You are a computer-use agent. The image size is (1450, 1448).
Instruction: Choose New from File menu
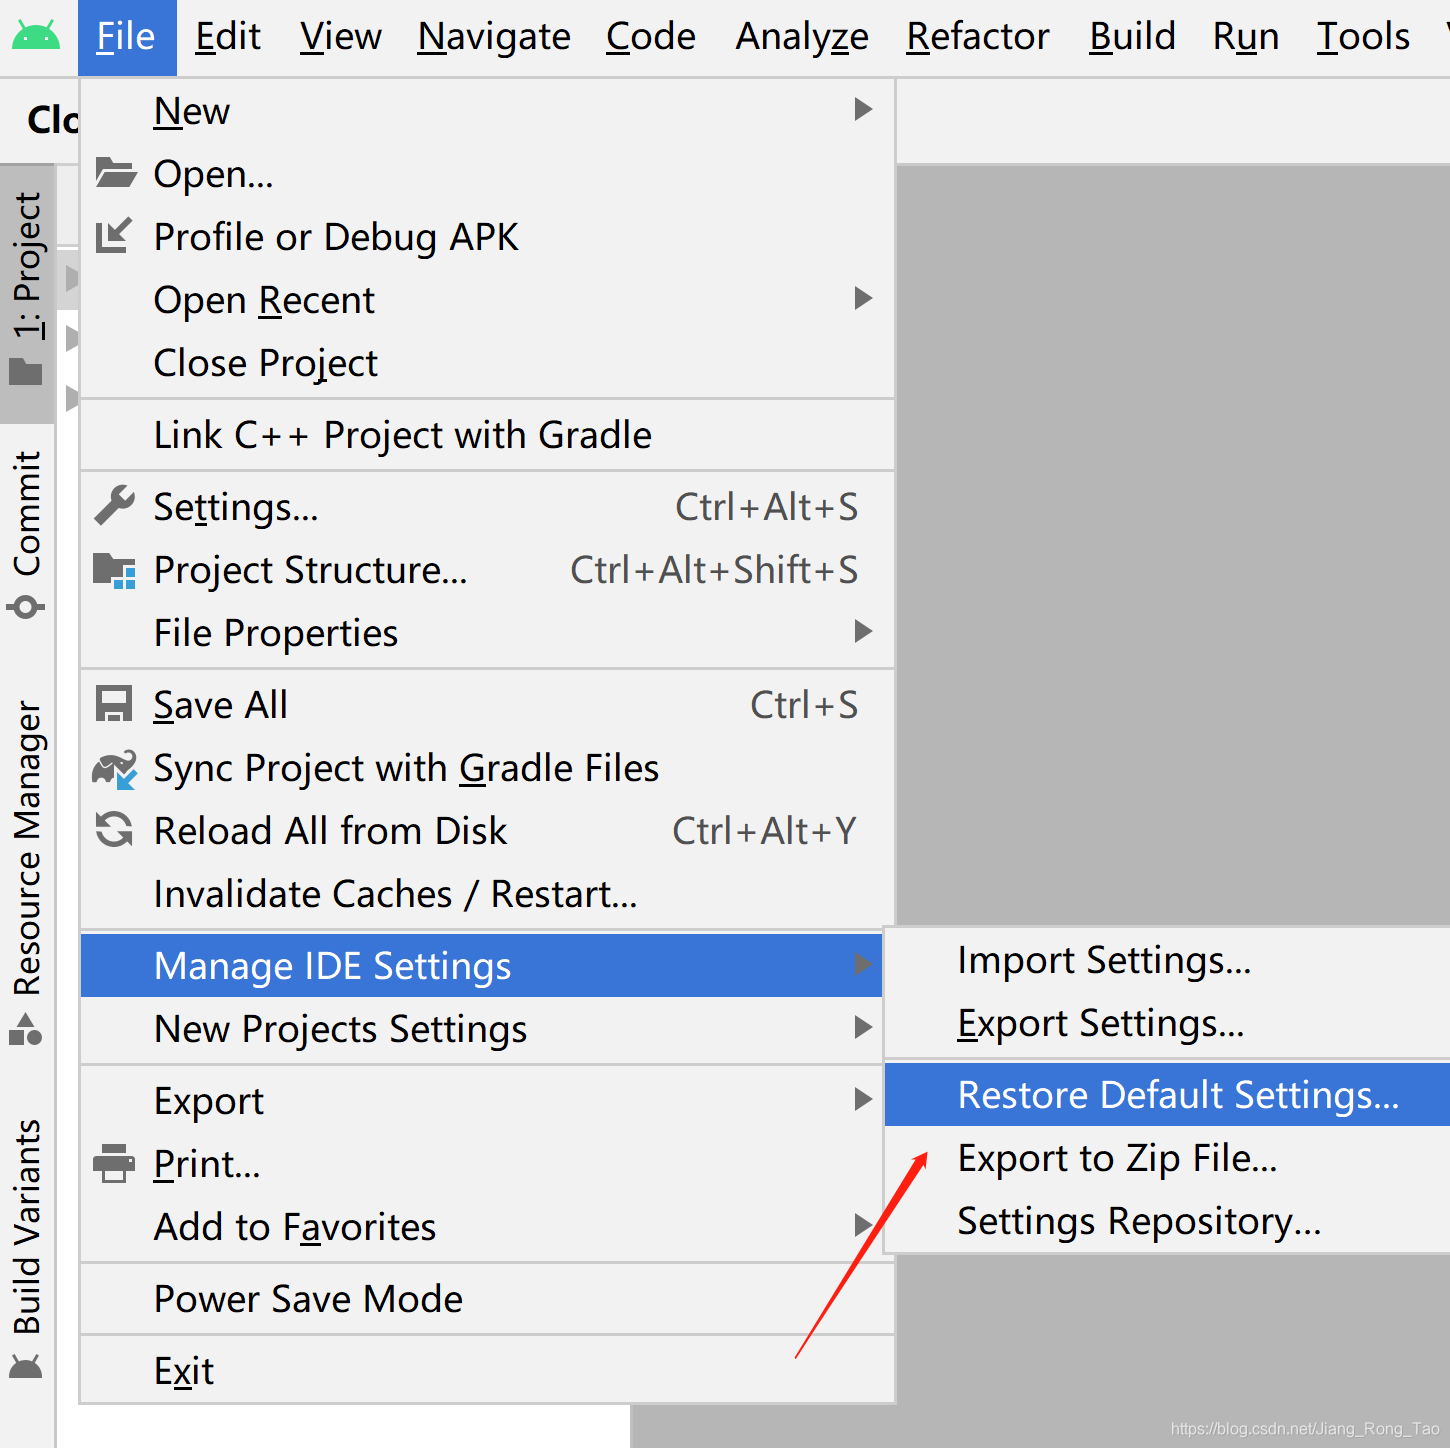point(487,110)
